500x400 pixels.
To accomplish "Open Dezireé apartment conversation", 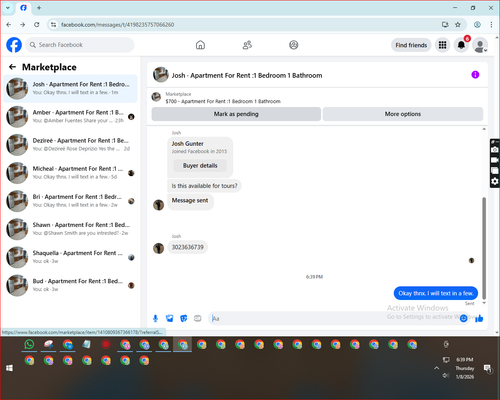I will (x=70, y=145).
